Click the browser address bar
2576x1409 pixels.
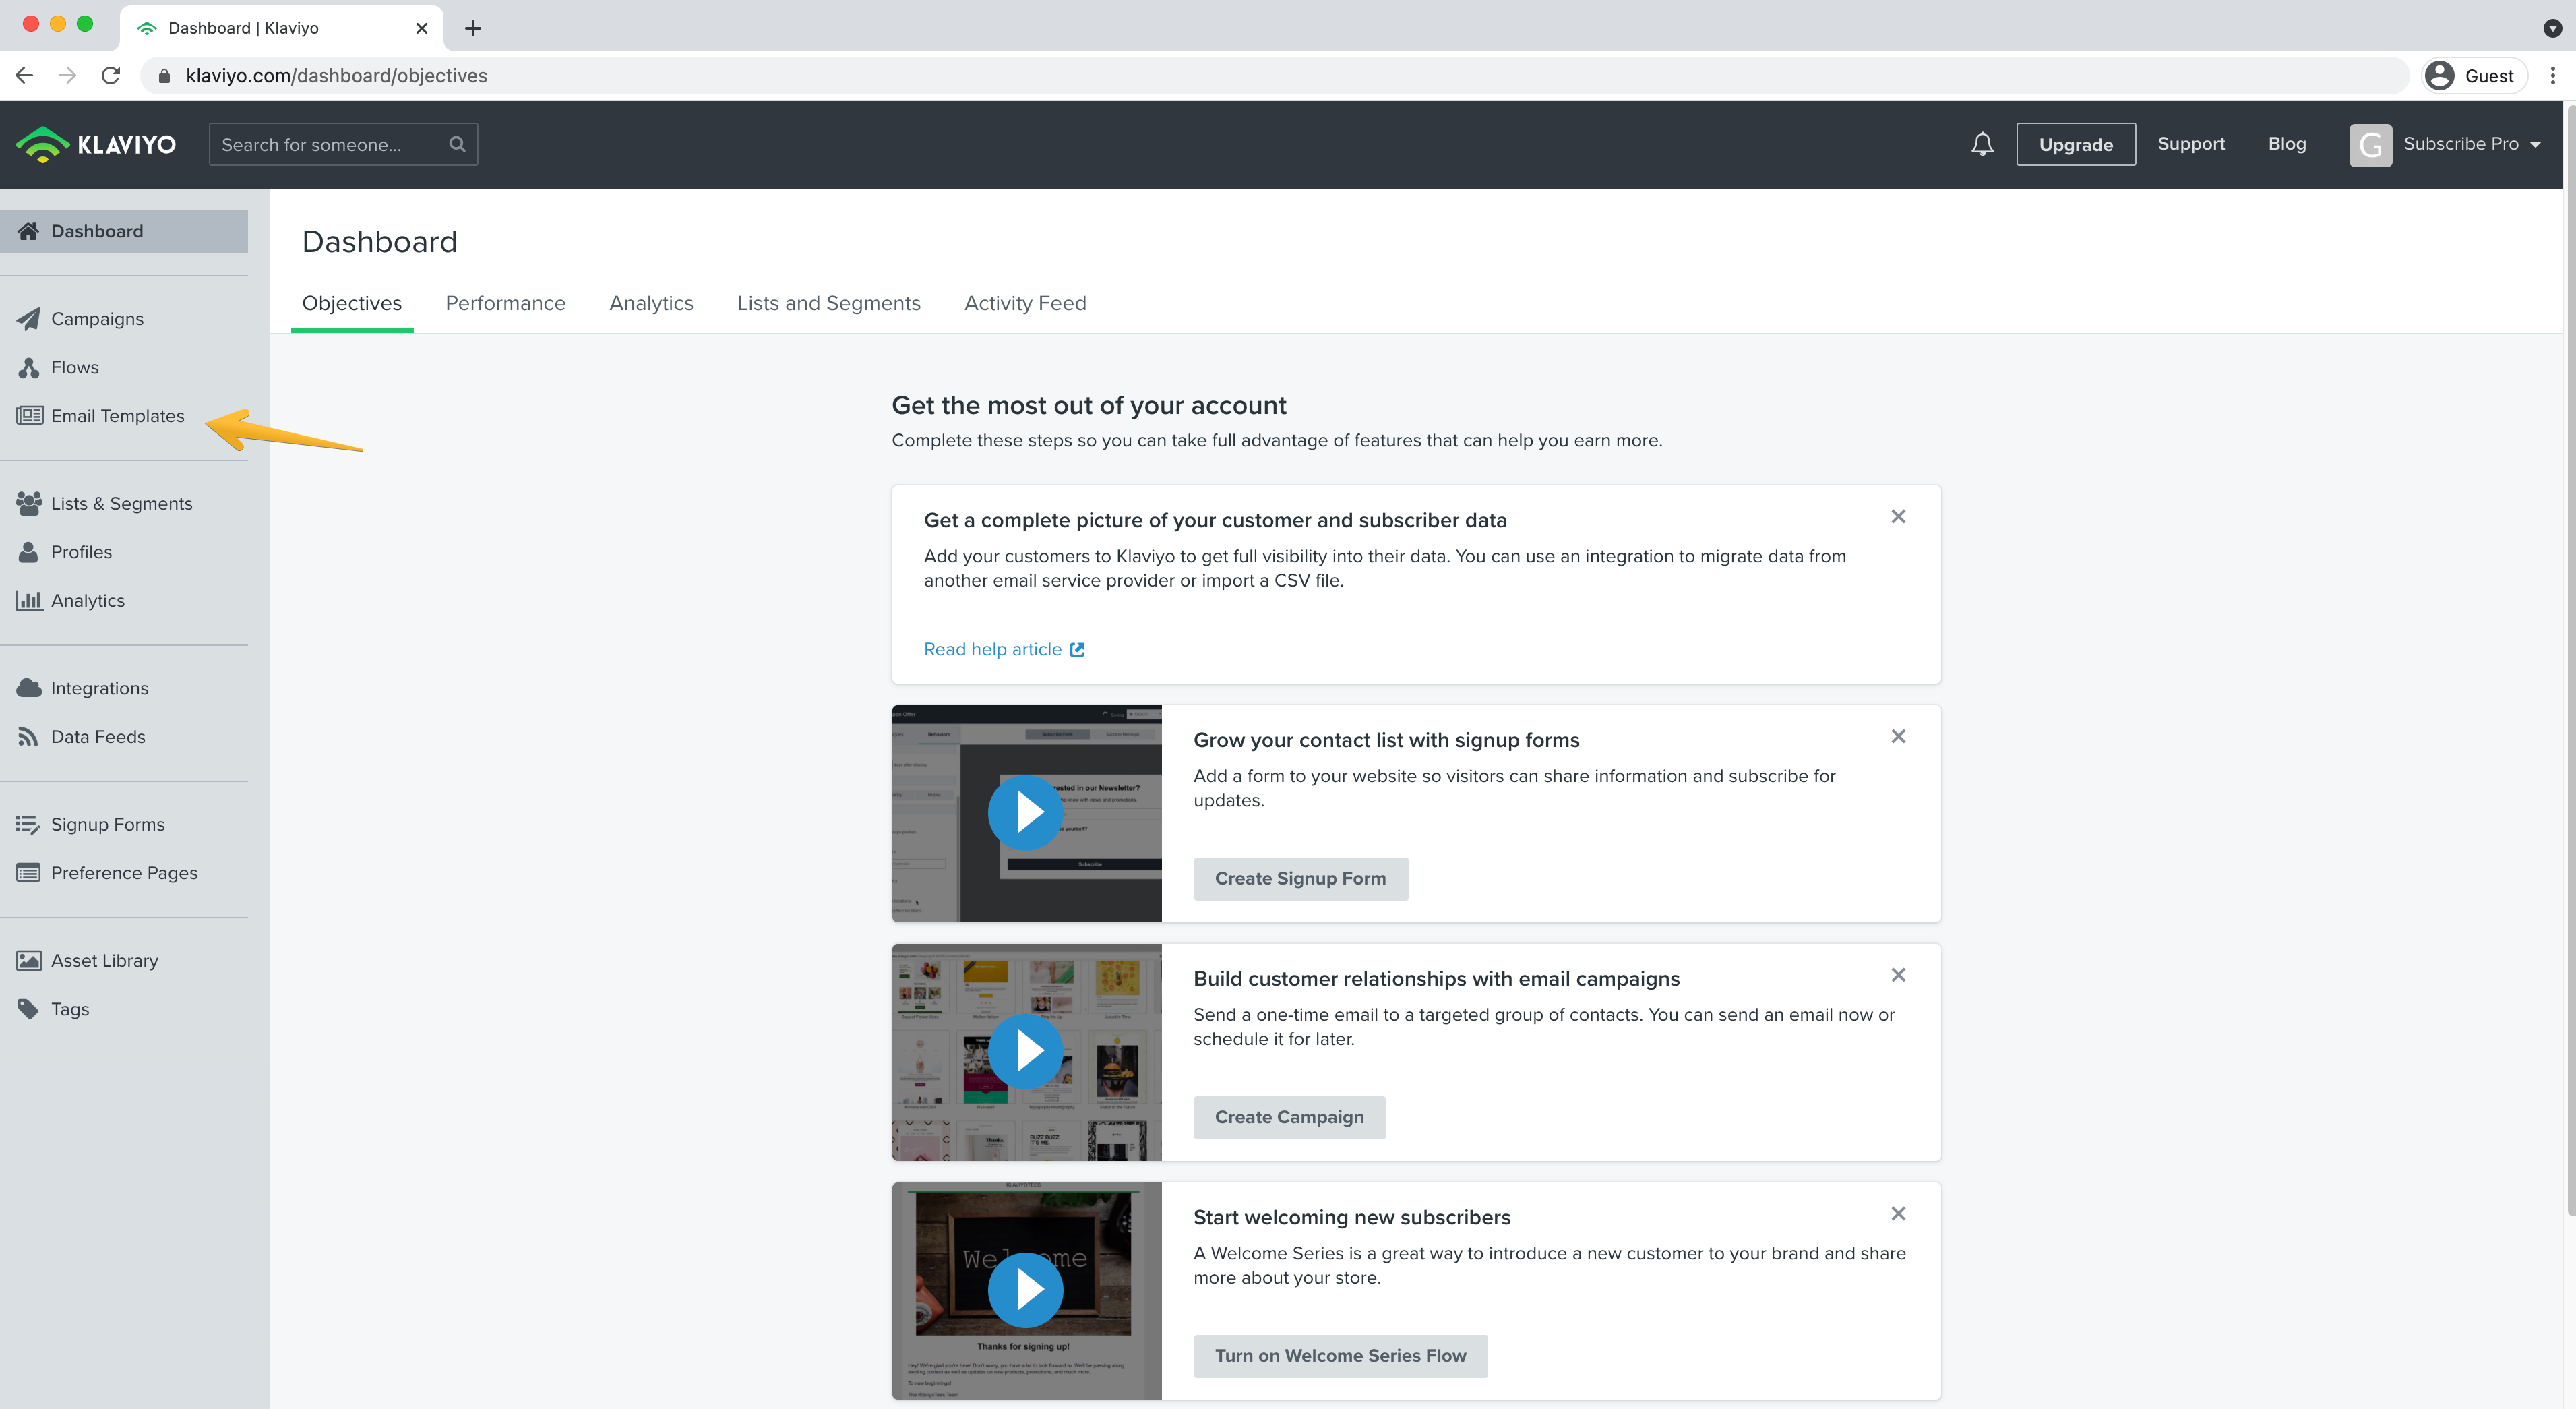[1275, 76]
